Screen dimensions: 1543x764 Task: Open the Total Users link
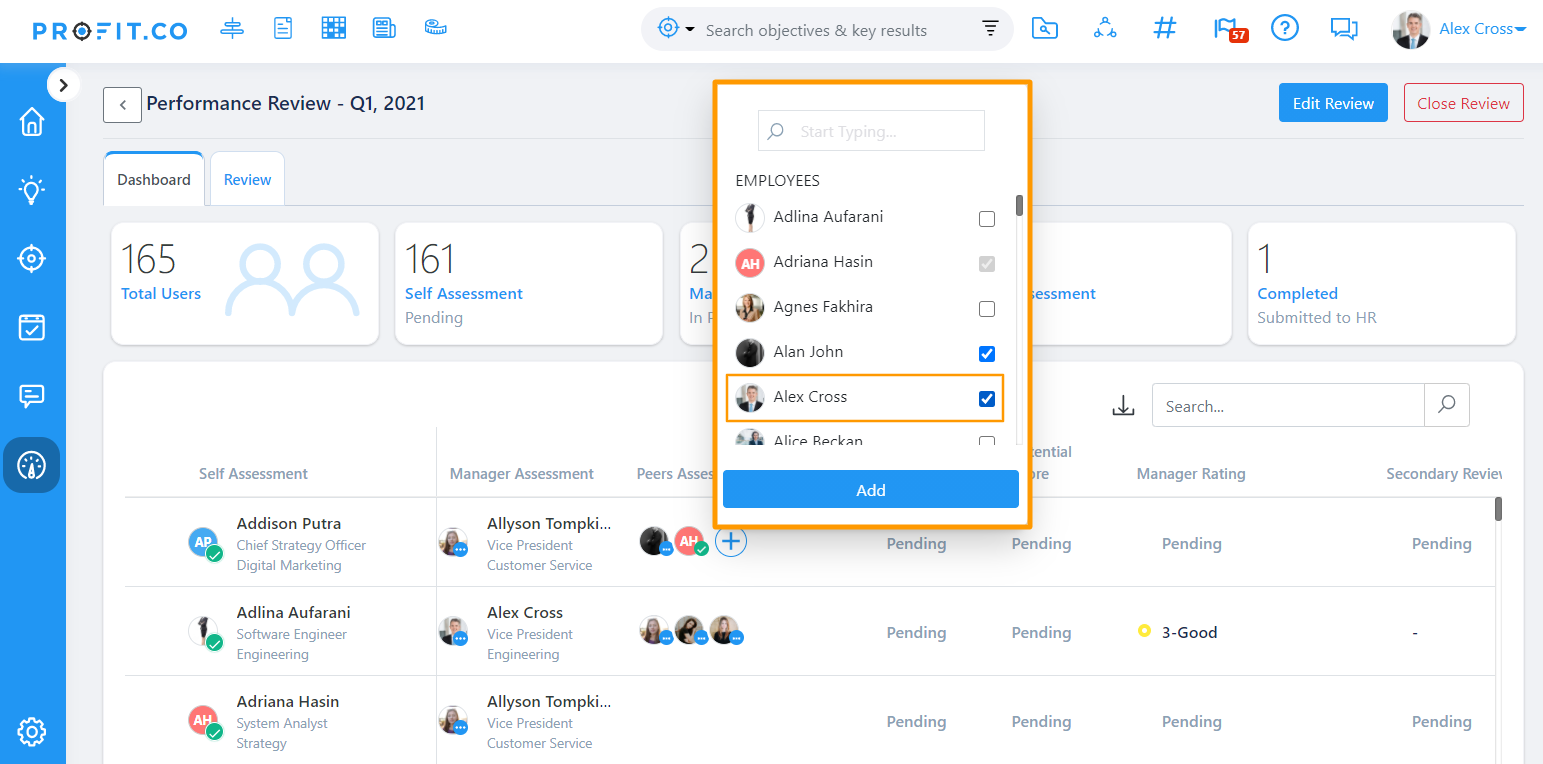click(x=161, y=294)
